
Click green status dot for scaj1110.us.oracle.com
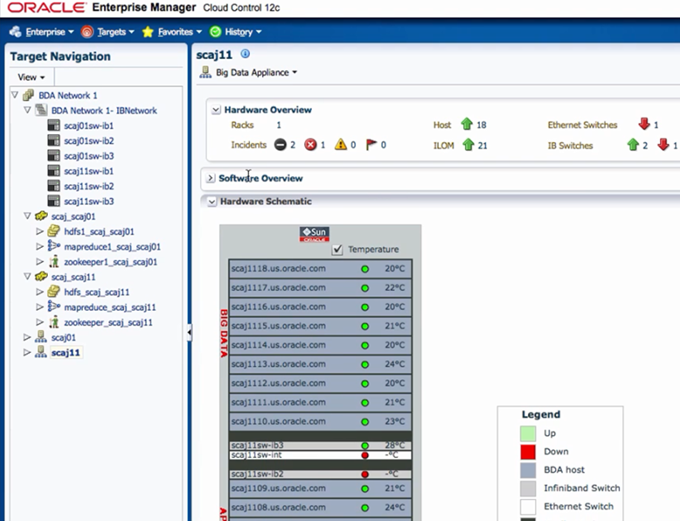(365, 422)
